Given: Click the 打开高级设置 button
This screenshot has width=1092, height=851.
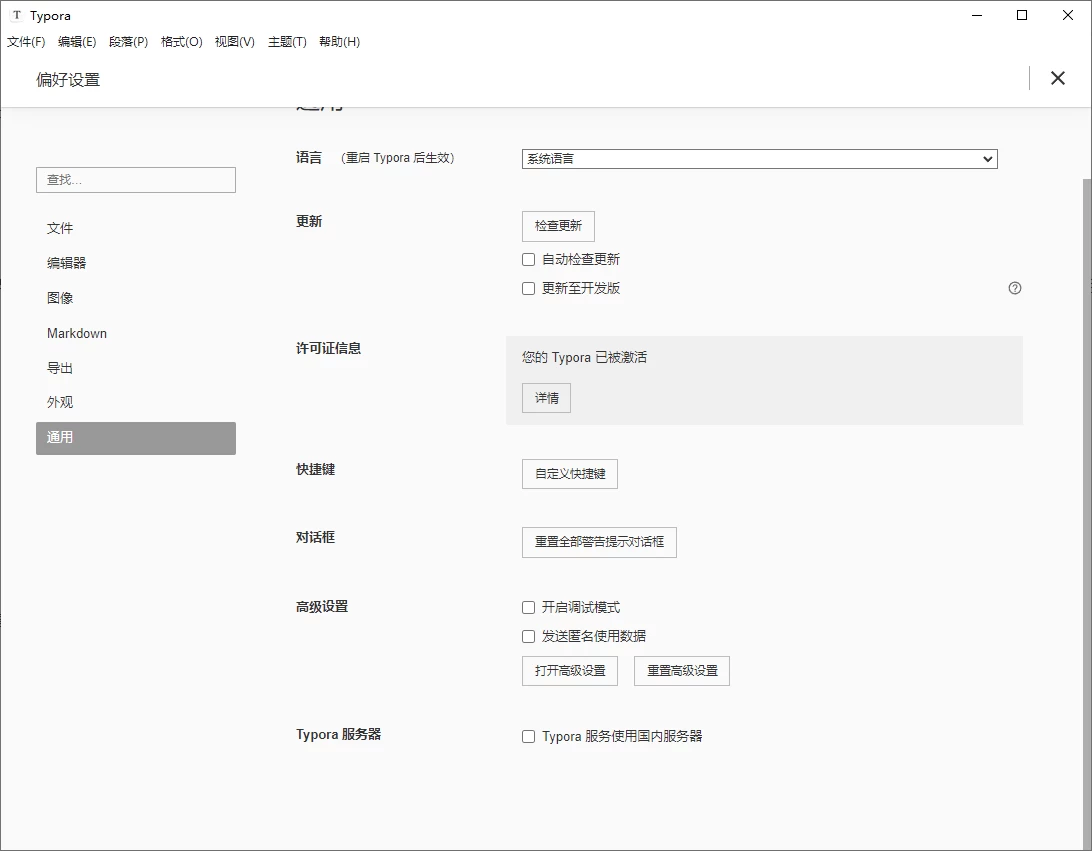Looking at the screenshot, I should 569,670.
